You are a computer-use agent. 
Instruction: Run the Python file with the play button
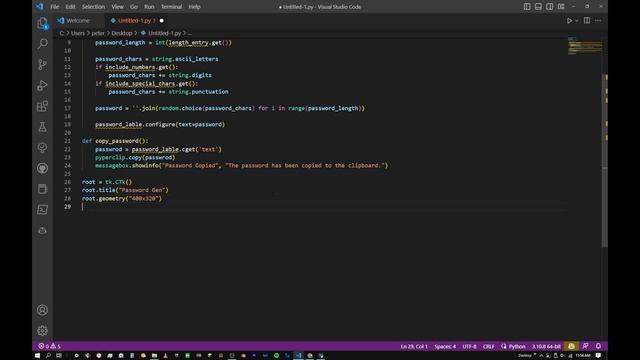click(x=569, y=20)
